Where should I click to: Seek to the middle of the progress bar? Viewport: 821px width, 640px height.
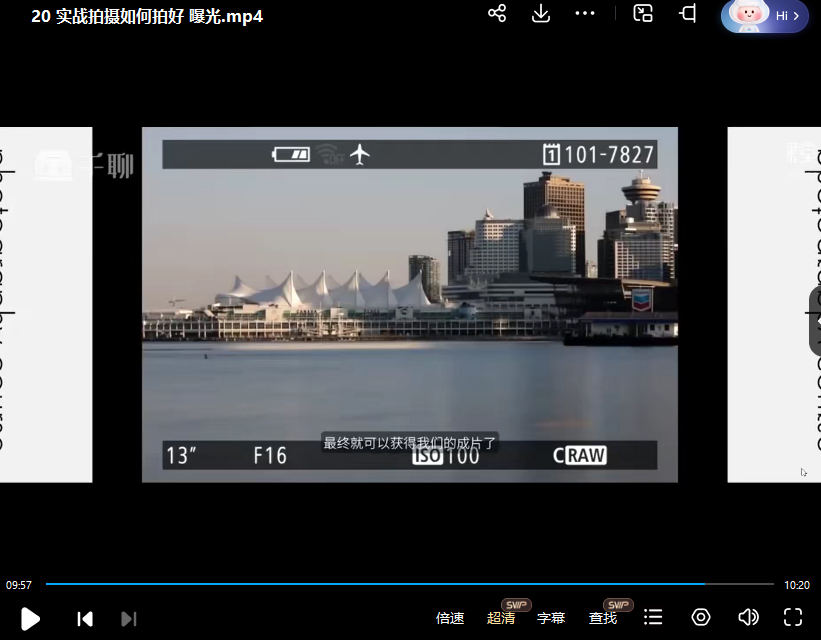pyautogui.click(x=410, y=584)
